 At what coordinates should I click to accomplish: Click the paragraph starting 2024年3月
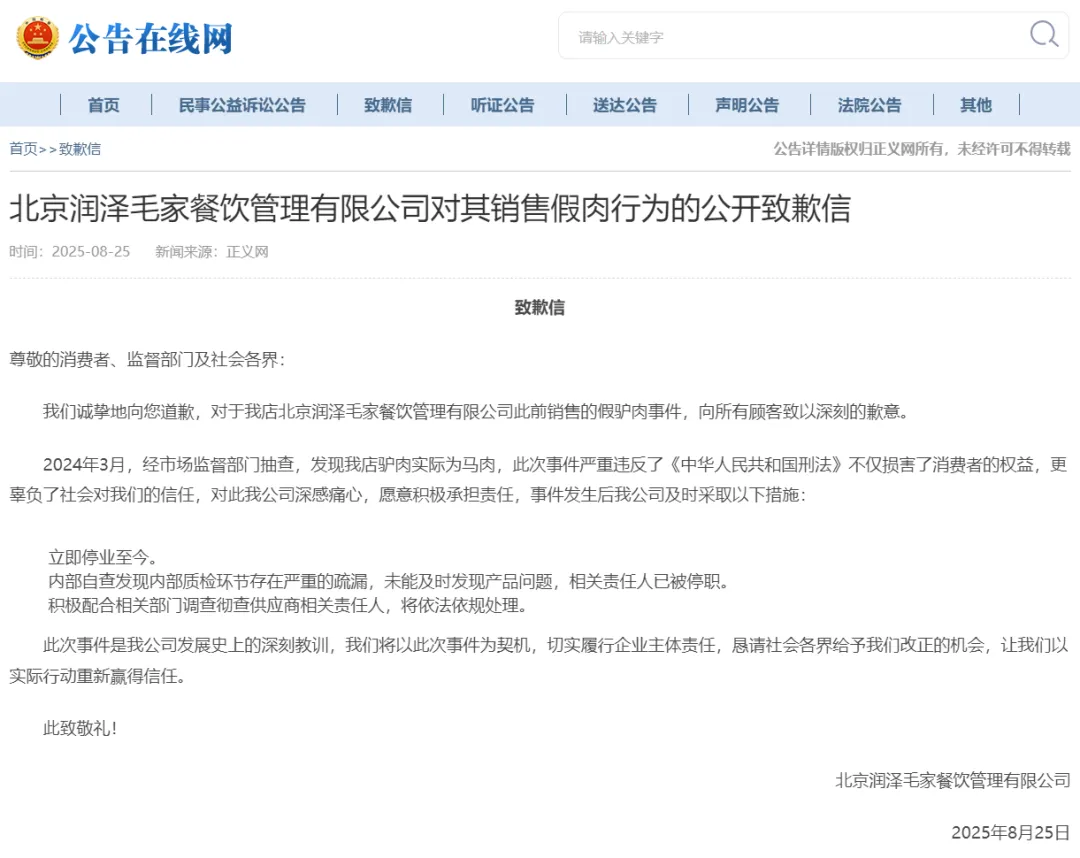point(539,480)
